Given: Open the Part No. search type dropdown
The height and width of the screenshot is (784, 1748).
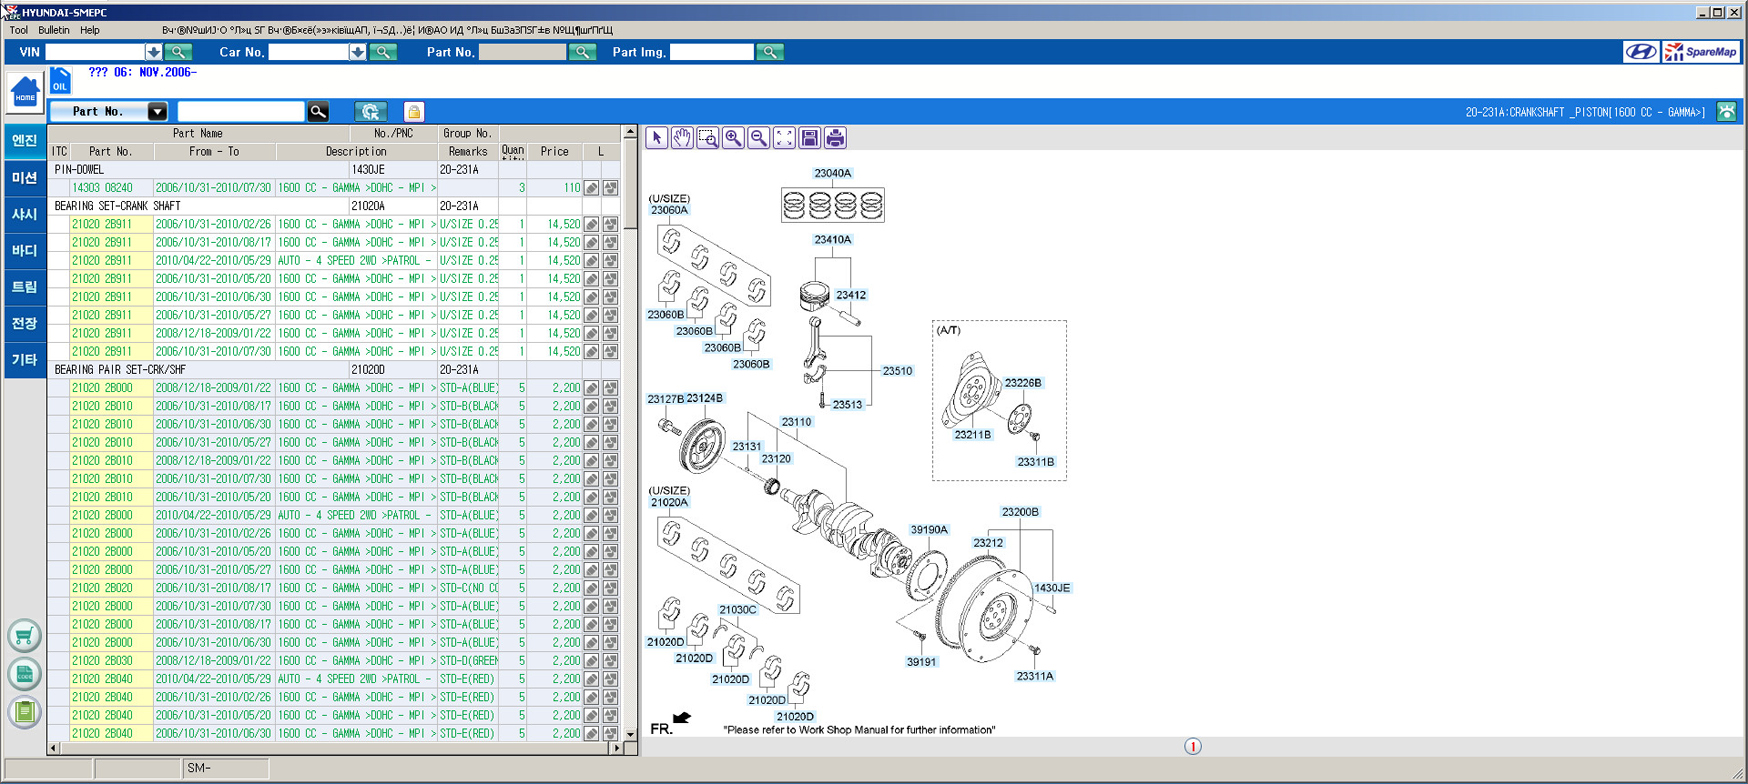Looking at the screenshot, I should point(157,112).
